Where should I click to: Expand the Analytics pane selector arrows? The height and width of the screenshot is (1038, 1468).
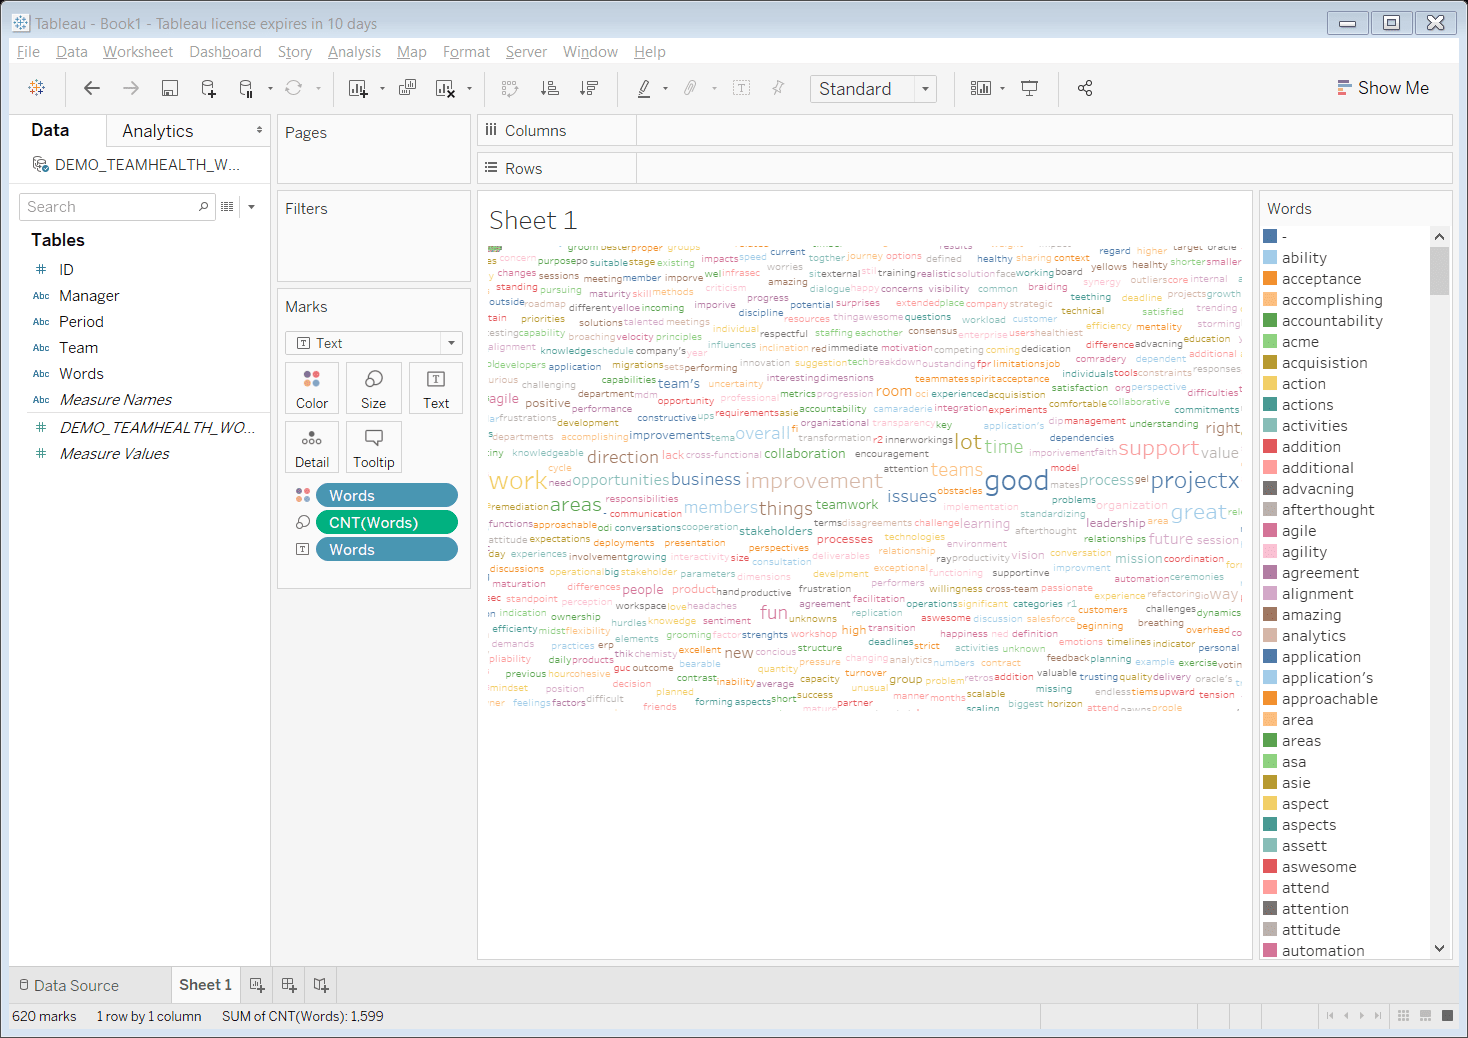[259, 130]
